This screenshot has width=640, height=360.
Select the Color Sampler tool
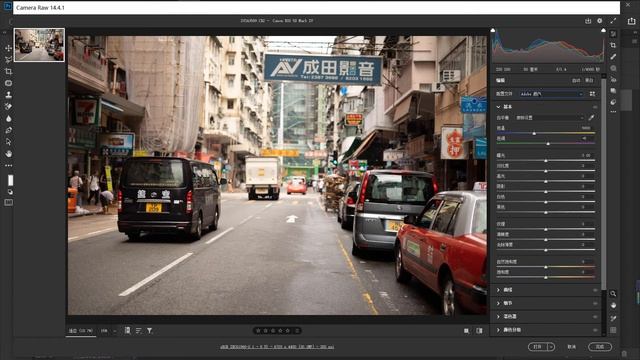(613, 318)
